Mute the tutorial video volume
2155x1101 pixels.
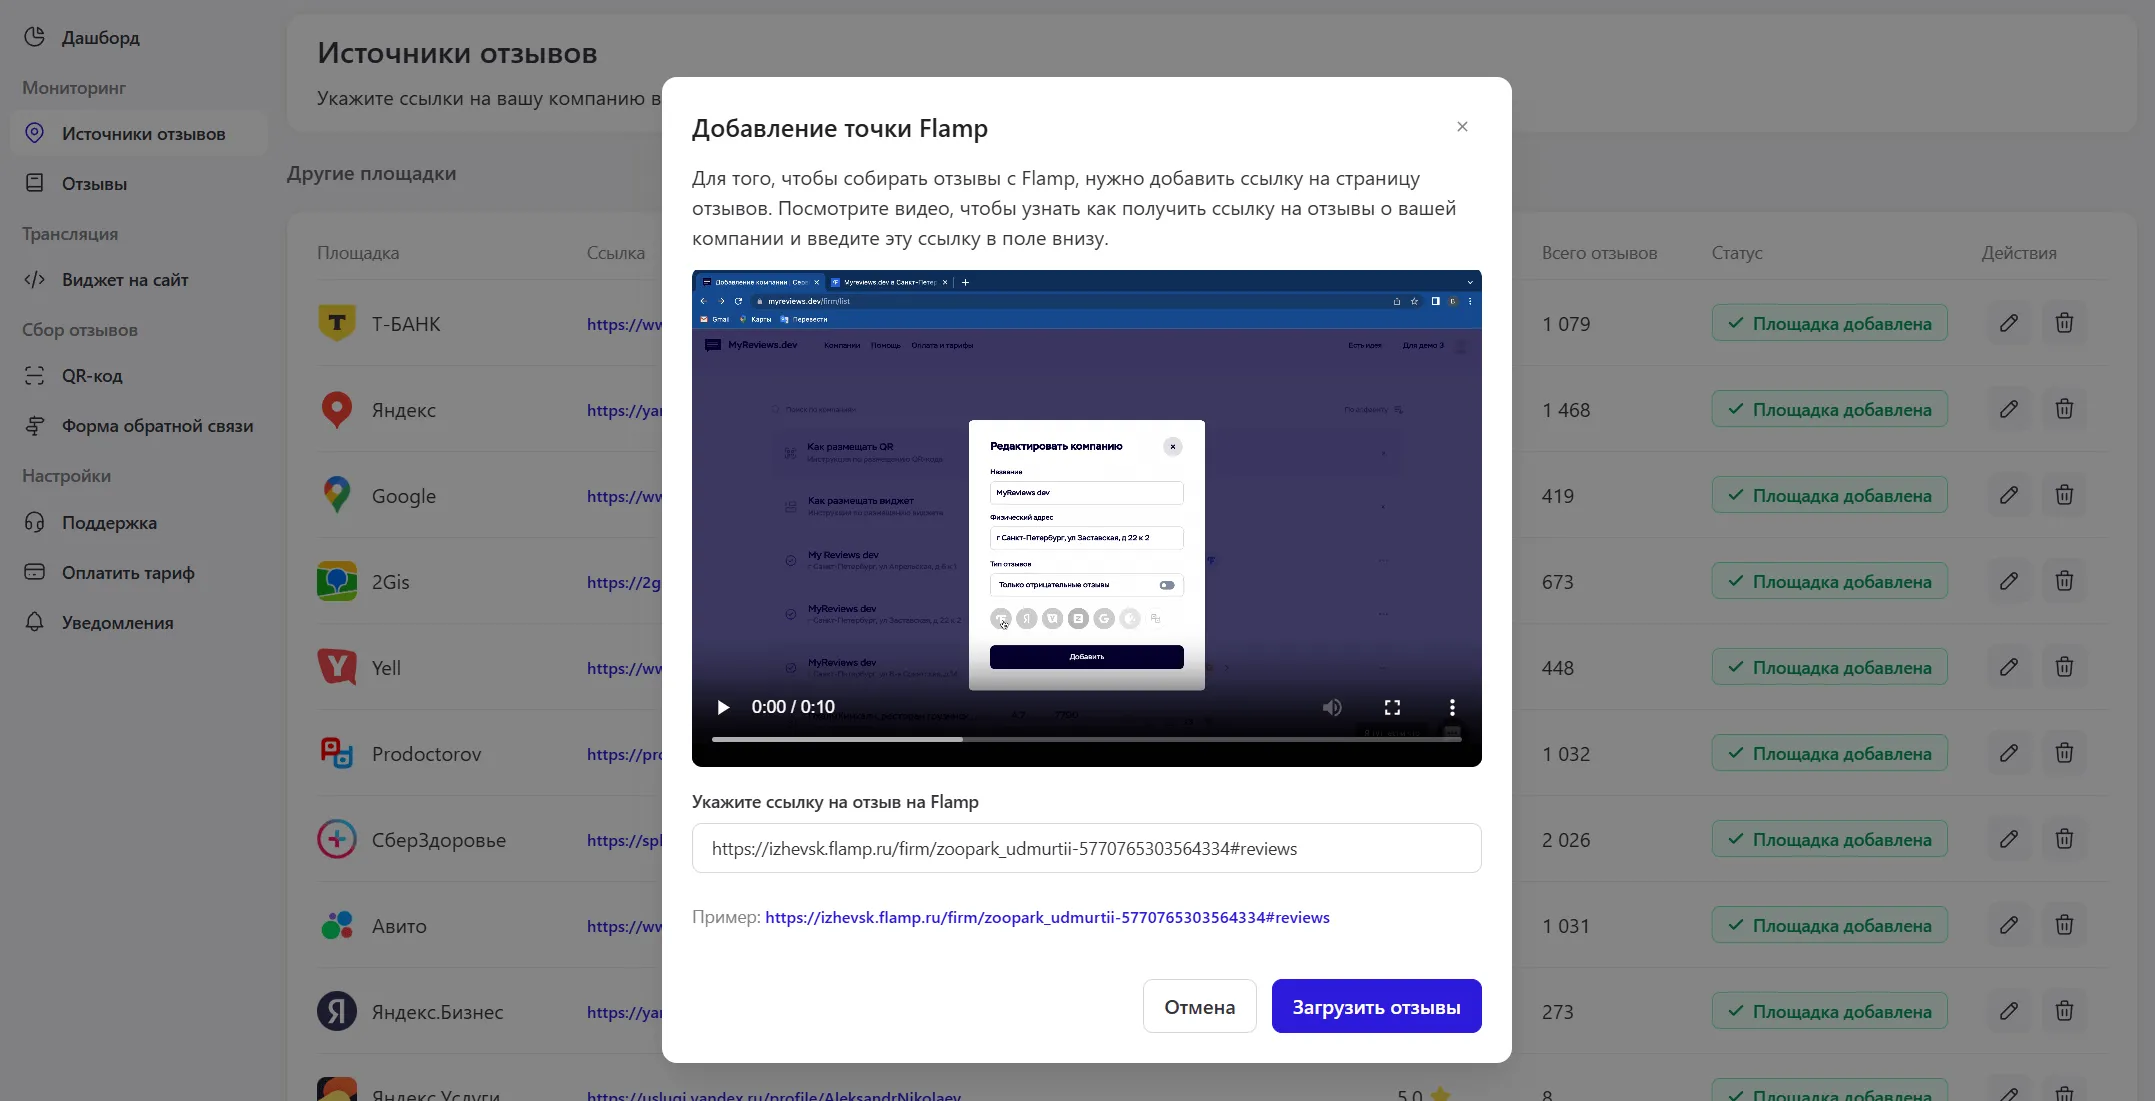coord(1332,708)
